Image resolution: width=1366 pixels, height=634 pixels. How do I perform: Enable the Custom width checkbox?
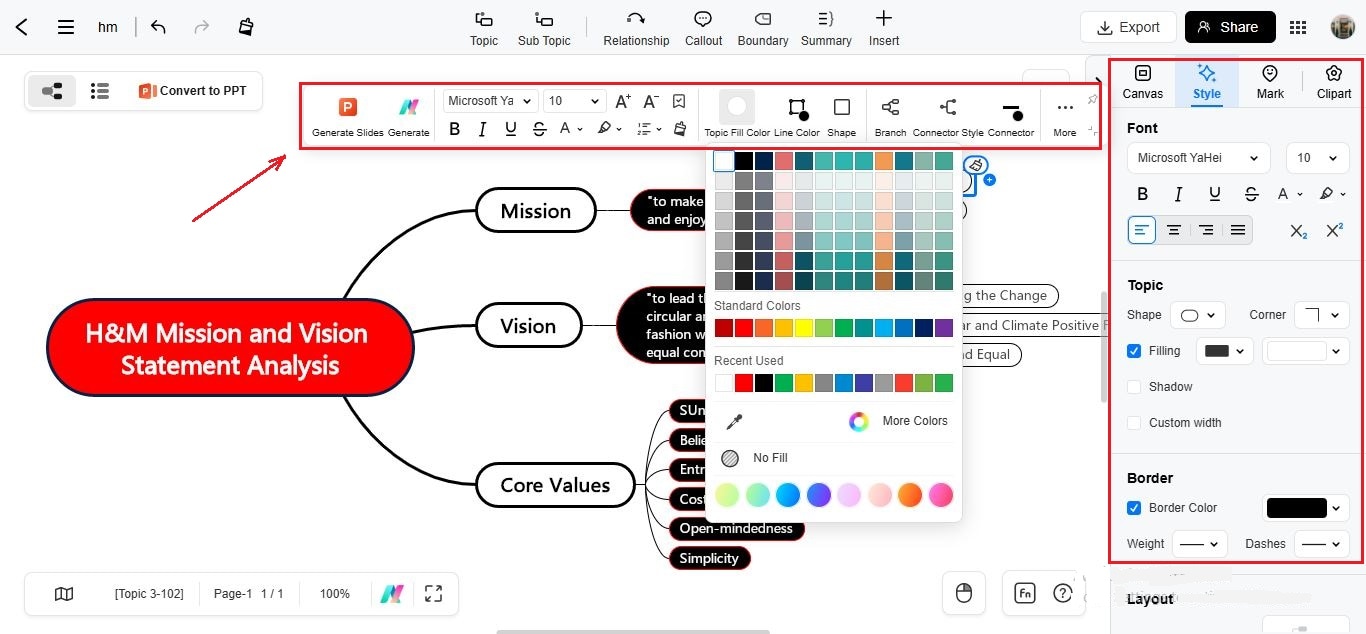1134,423
